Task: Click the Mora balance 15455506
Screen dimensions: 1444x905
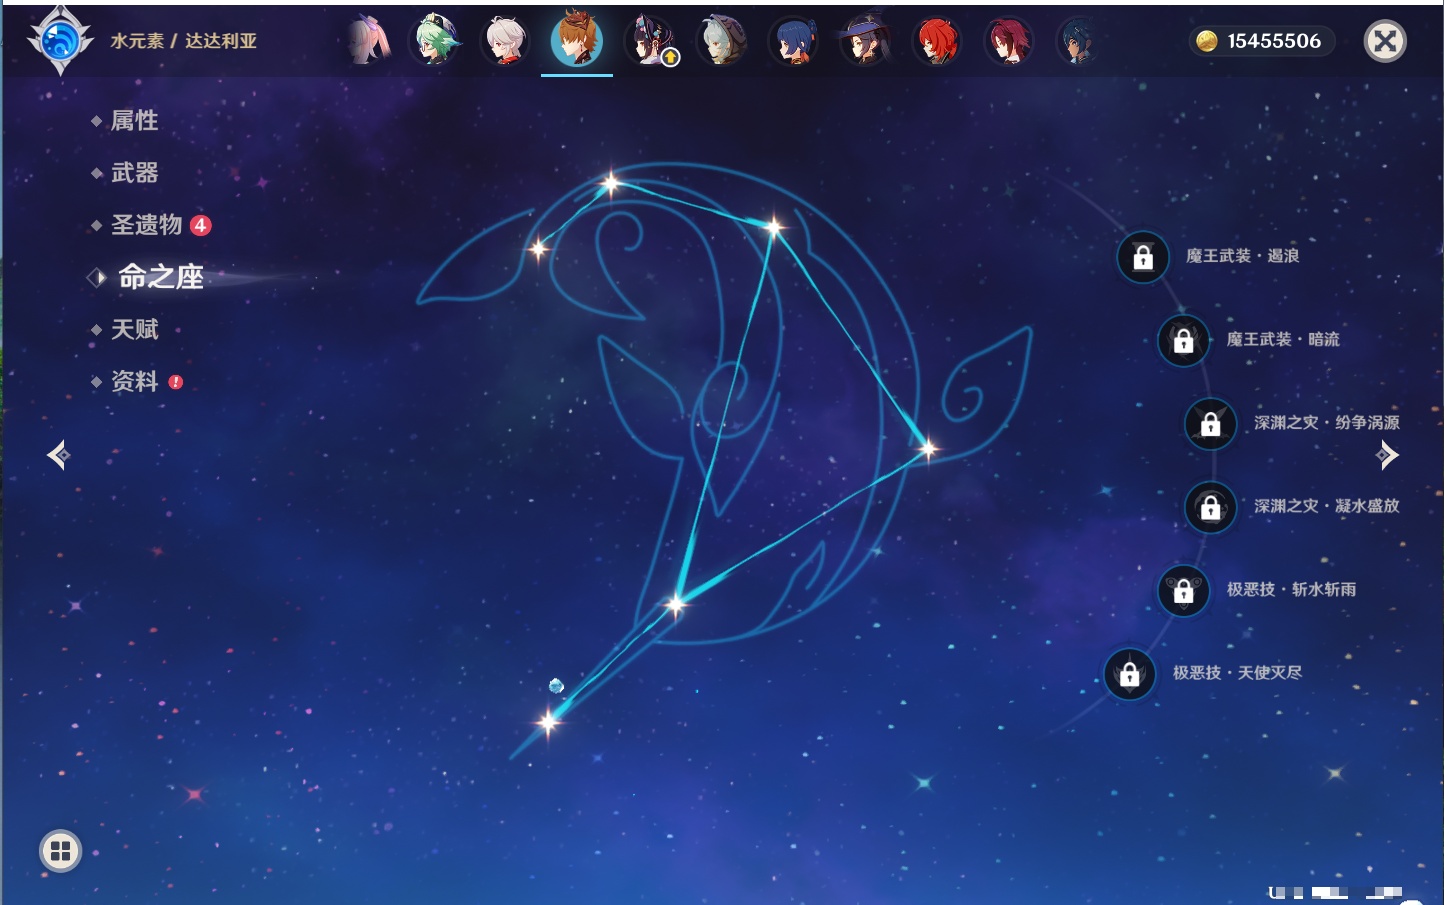Action: (1274, 41)
